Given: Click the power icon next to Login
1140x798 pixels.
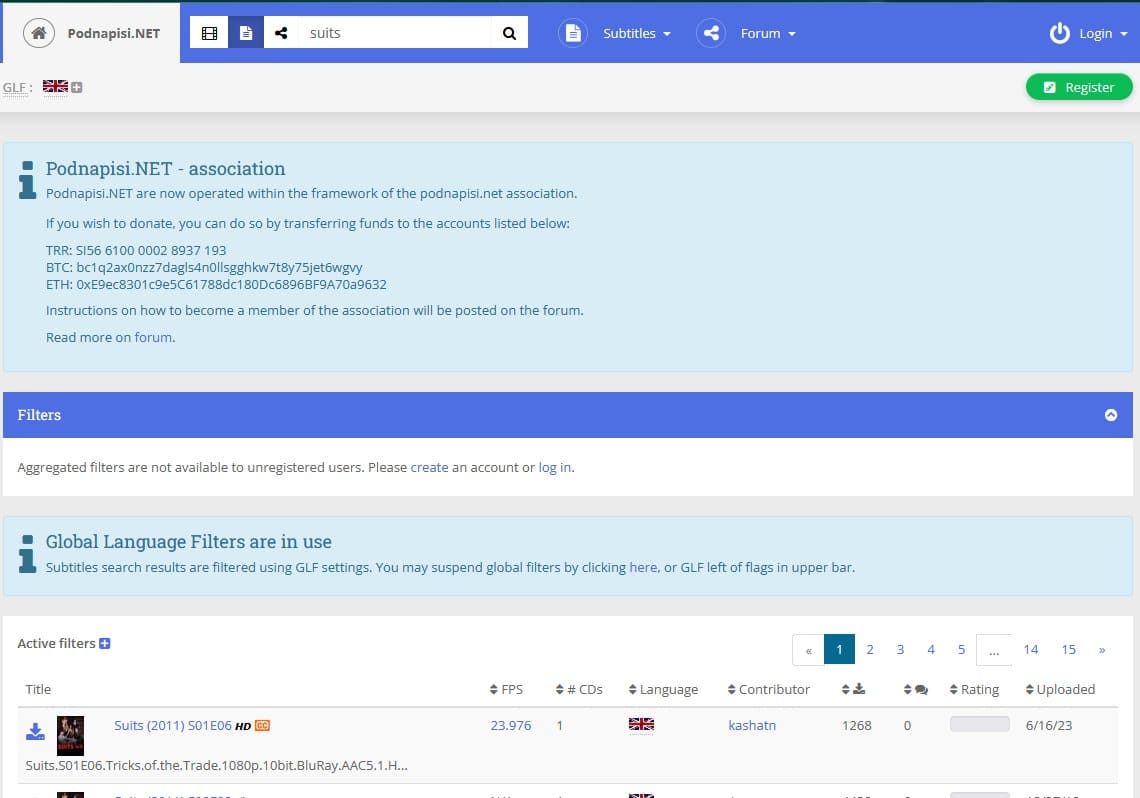Looking at the screenshot, I should 1059,33.
